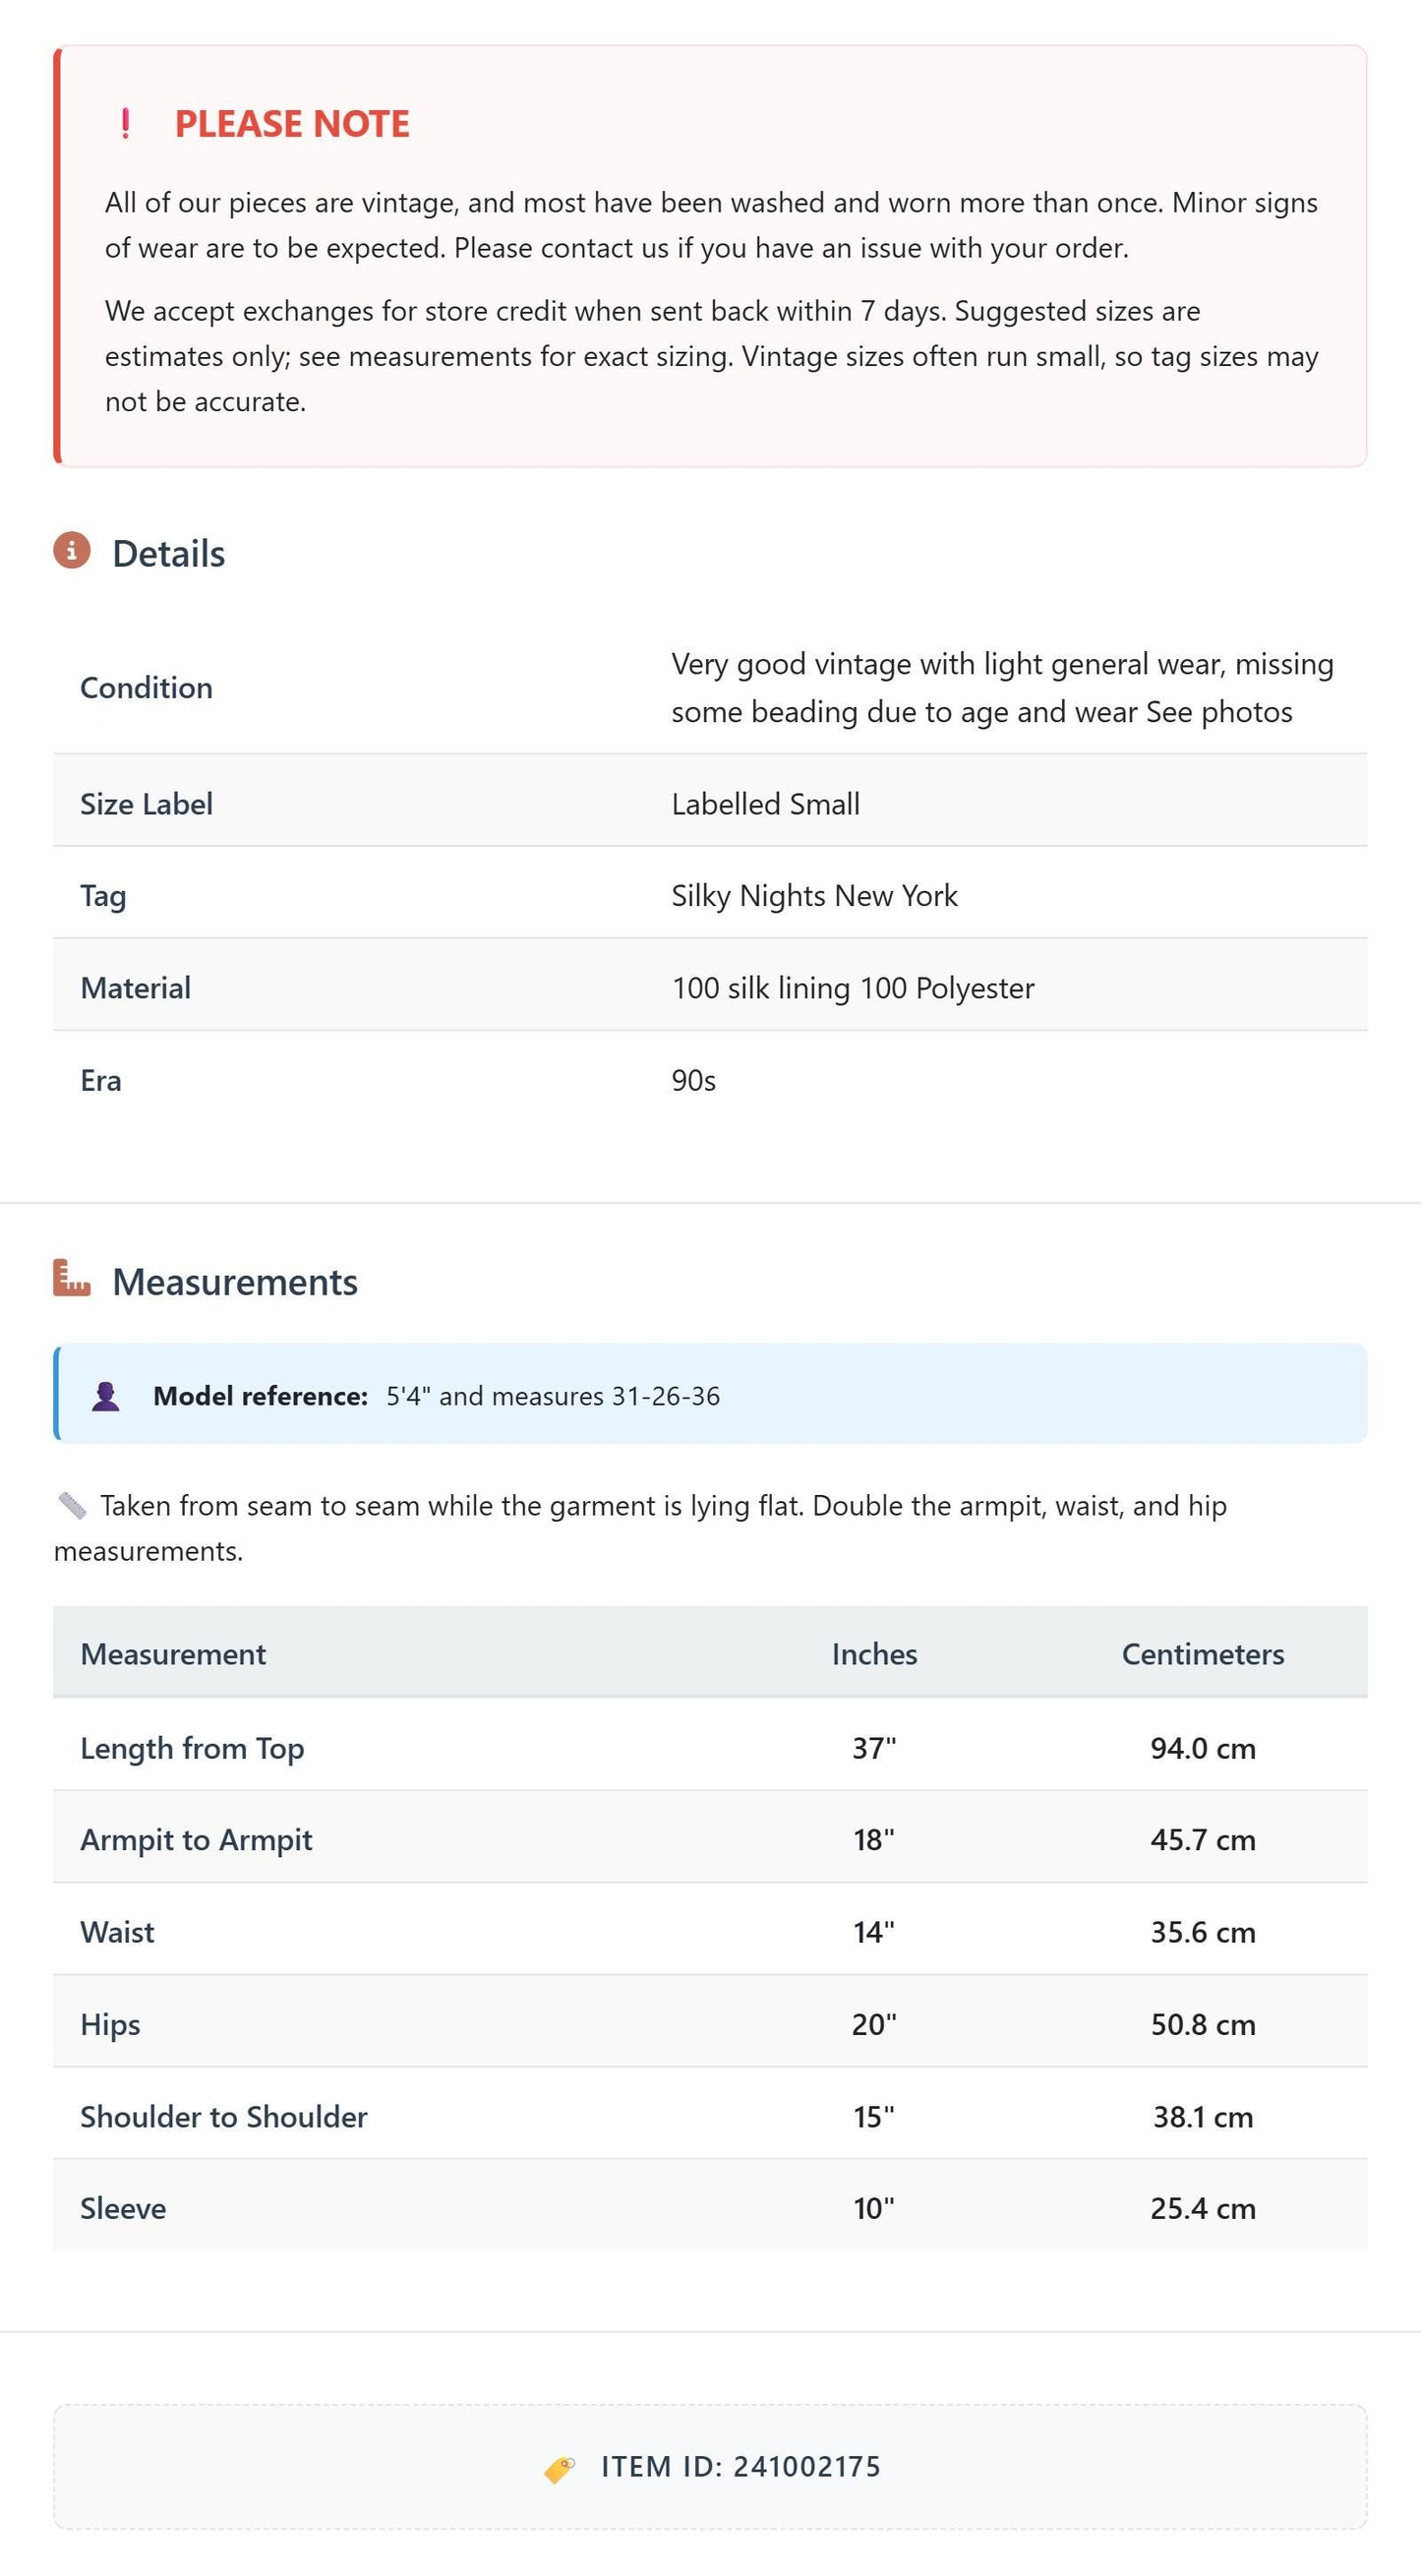Click the Inches column header
Screen dimensions: 1421x2576
coord(874,1654)
